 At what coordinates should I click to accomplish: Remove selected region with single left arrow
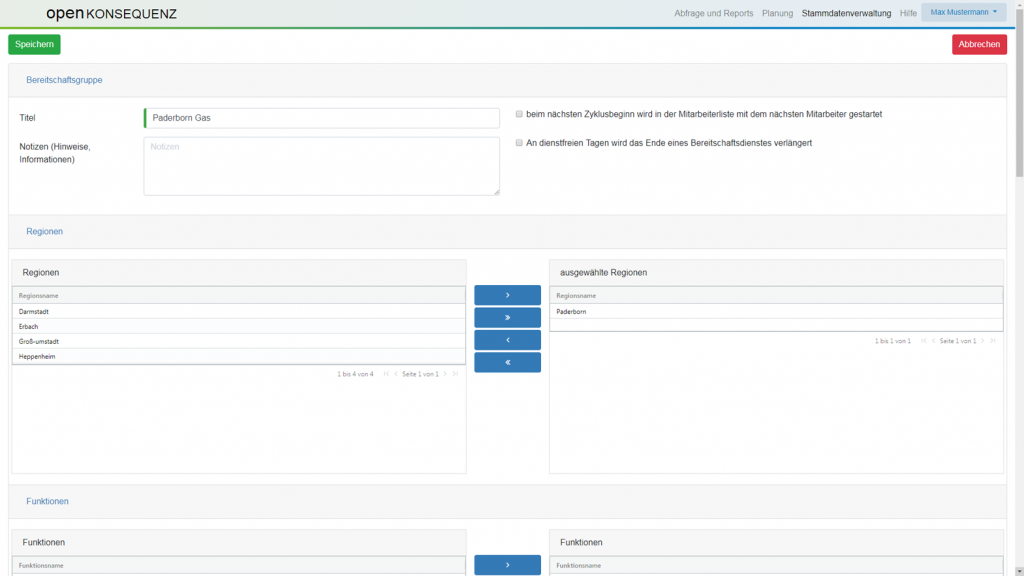[507, 340]
